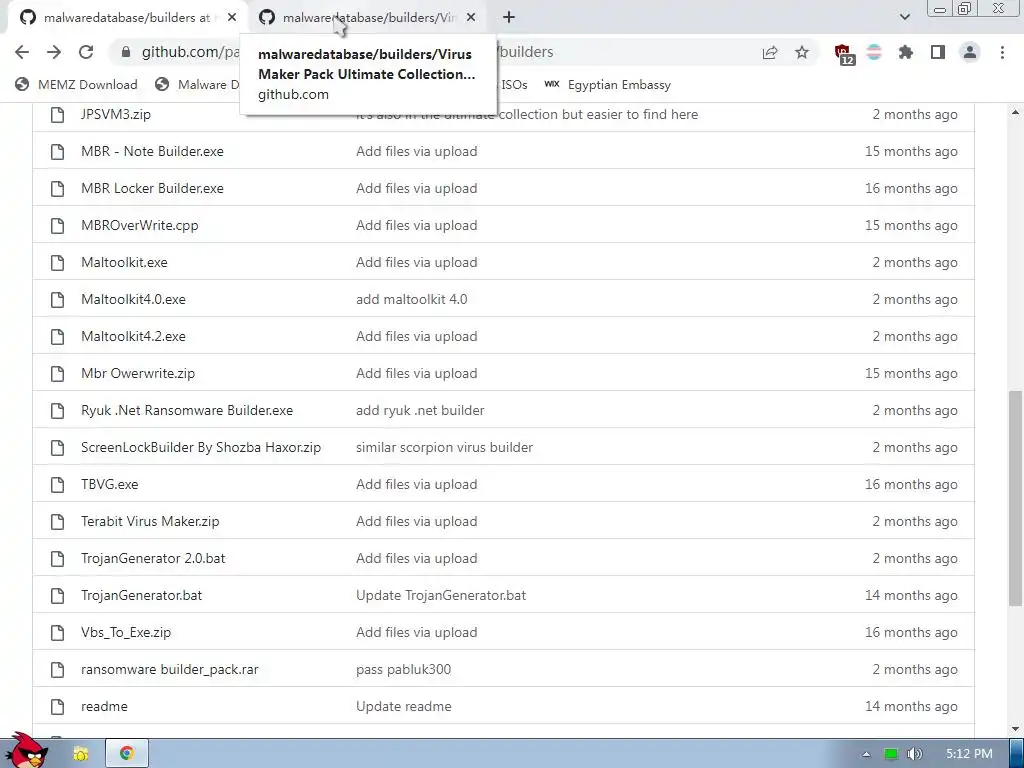Click '14 months ago' on readme row
The image size is (1024, 768).
(911, 706)
